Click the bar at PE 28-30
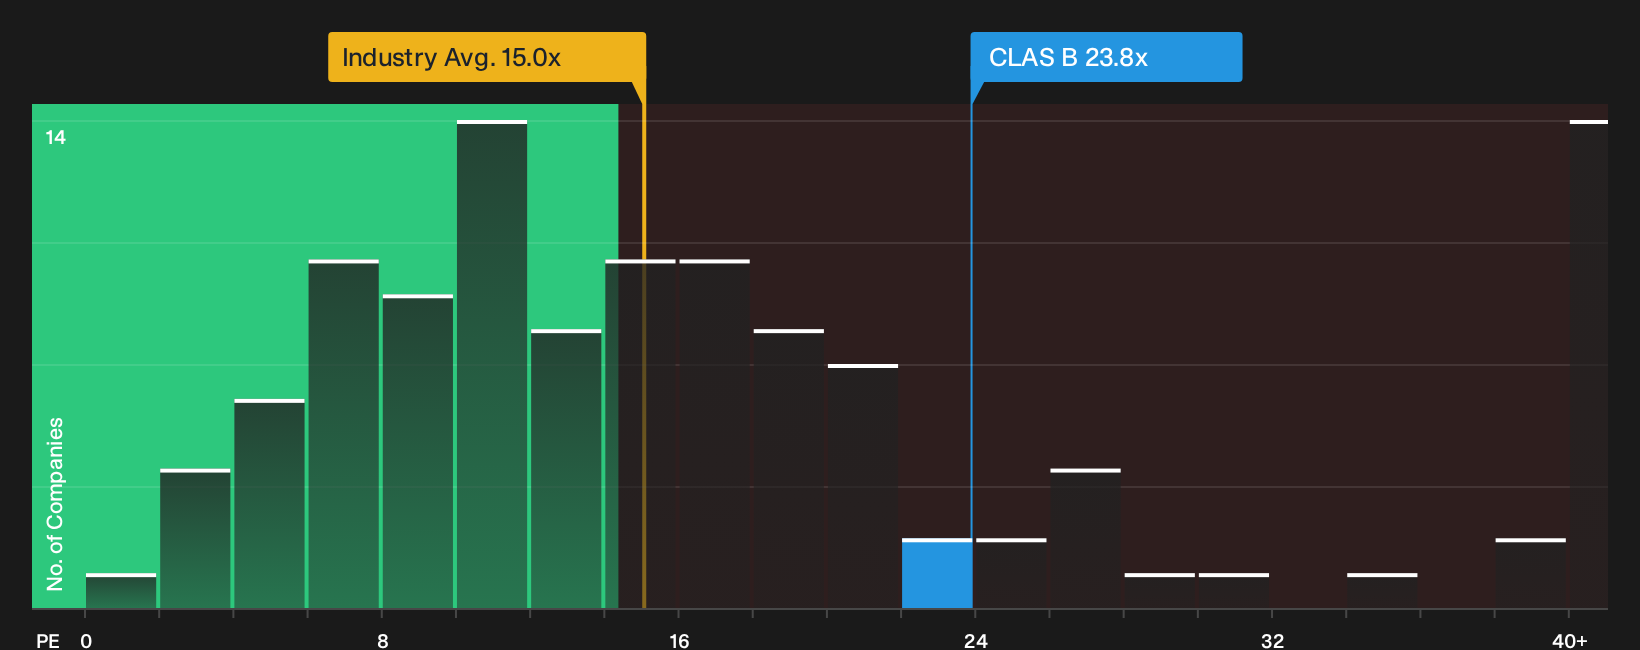This screenshot has width=1640, height=650. (x=1160, y=590)
